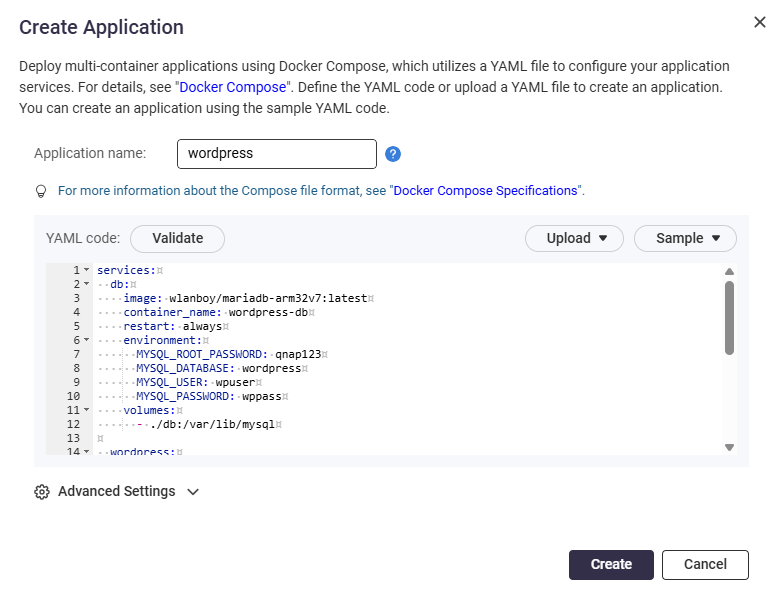Collapse the environment block at line 6
Viewport: 779px width, 590px height.
(x=86, y=340)
